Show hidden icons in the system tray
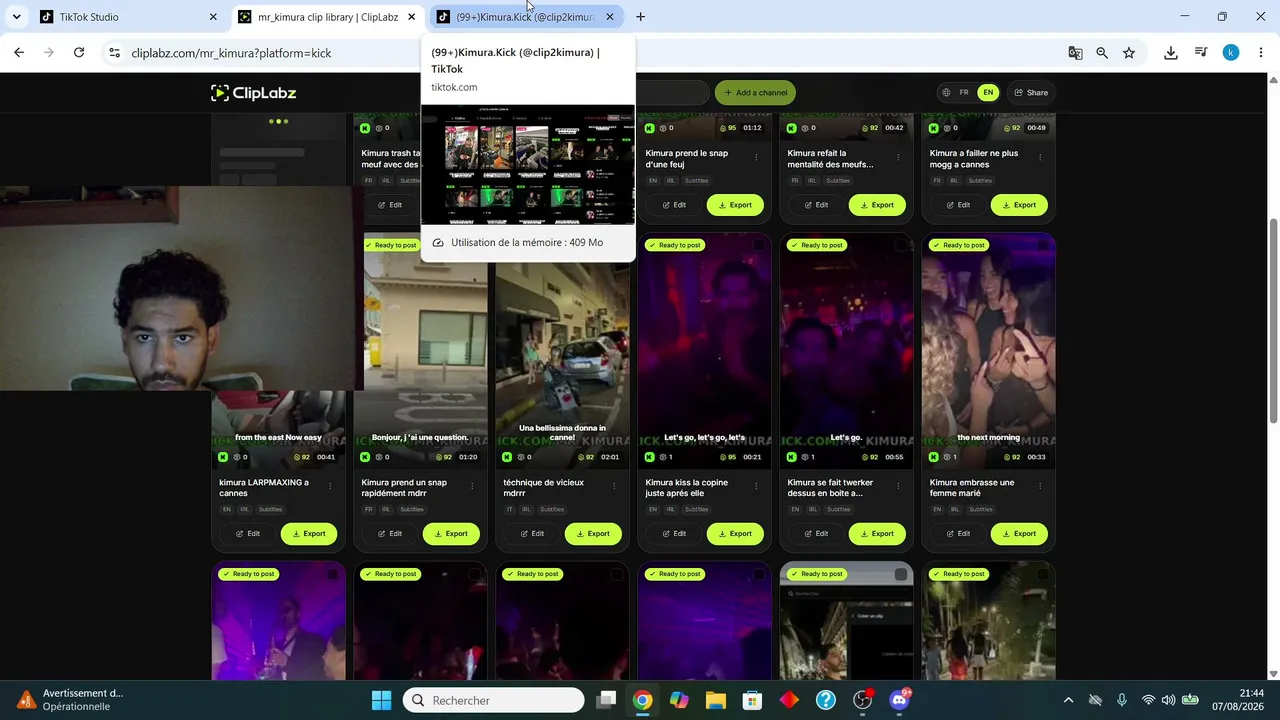Image resolution: width=1280 pixels, height=720 pixels. pyautogui.click(x=1068, y=700)
